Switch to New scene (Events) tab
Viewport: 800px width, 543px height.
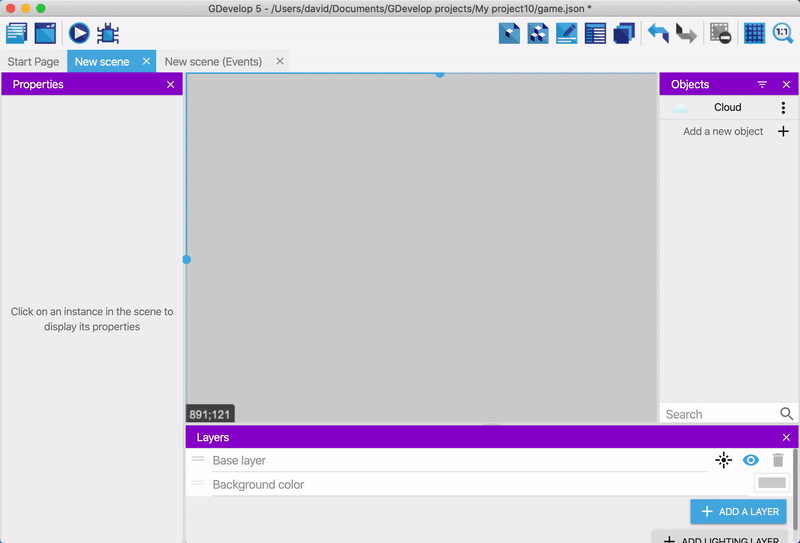[x=213, y=62]
